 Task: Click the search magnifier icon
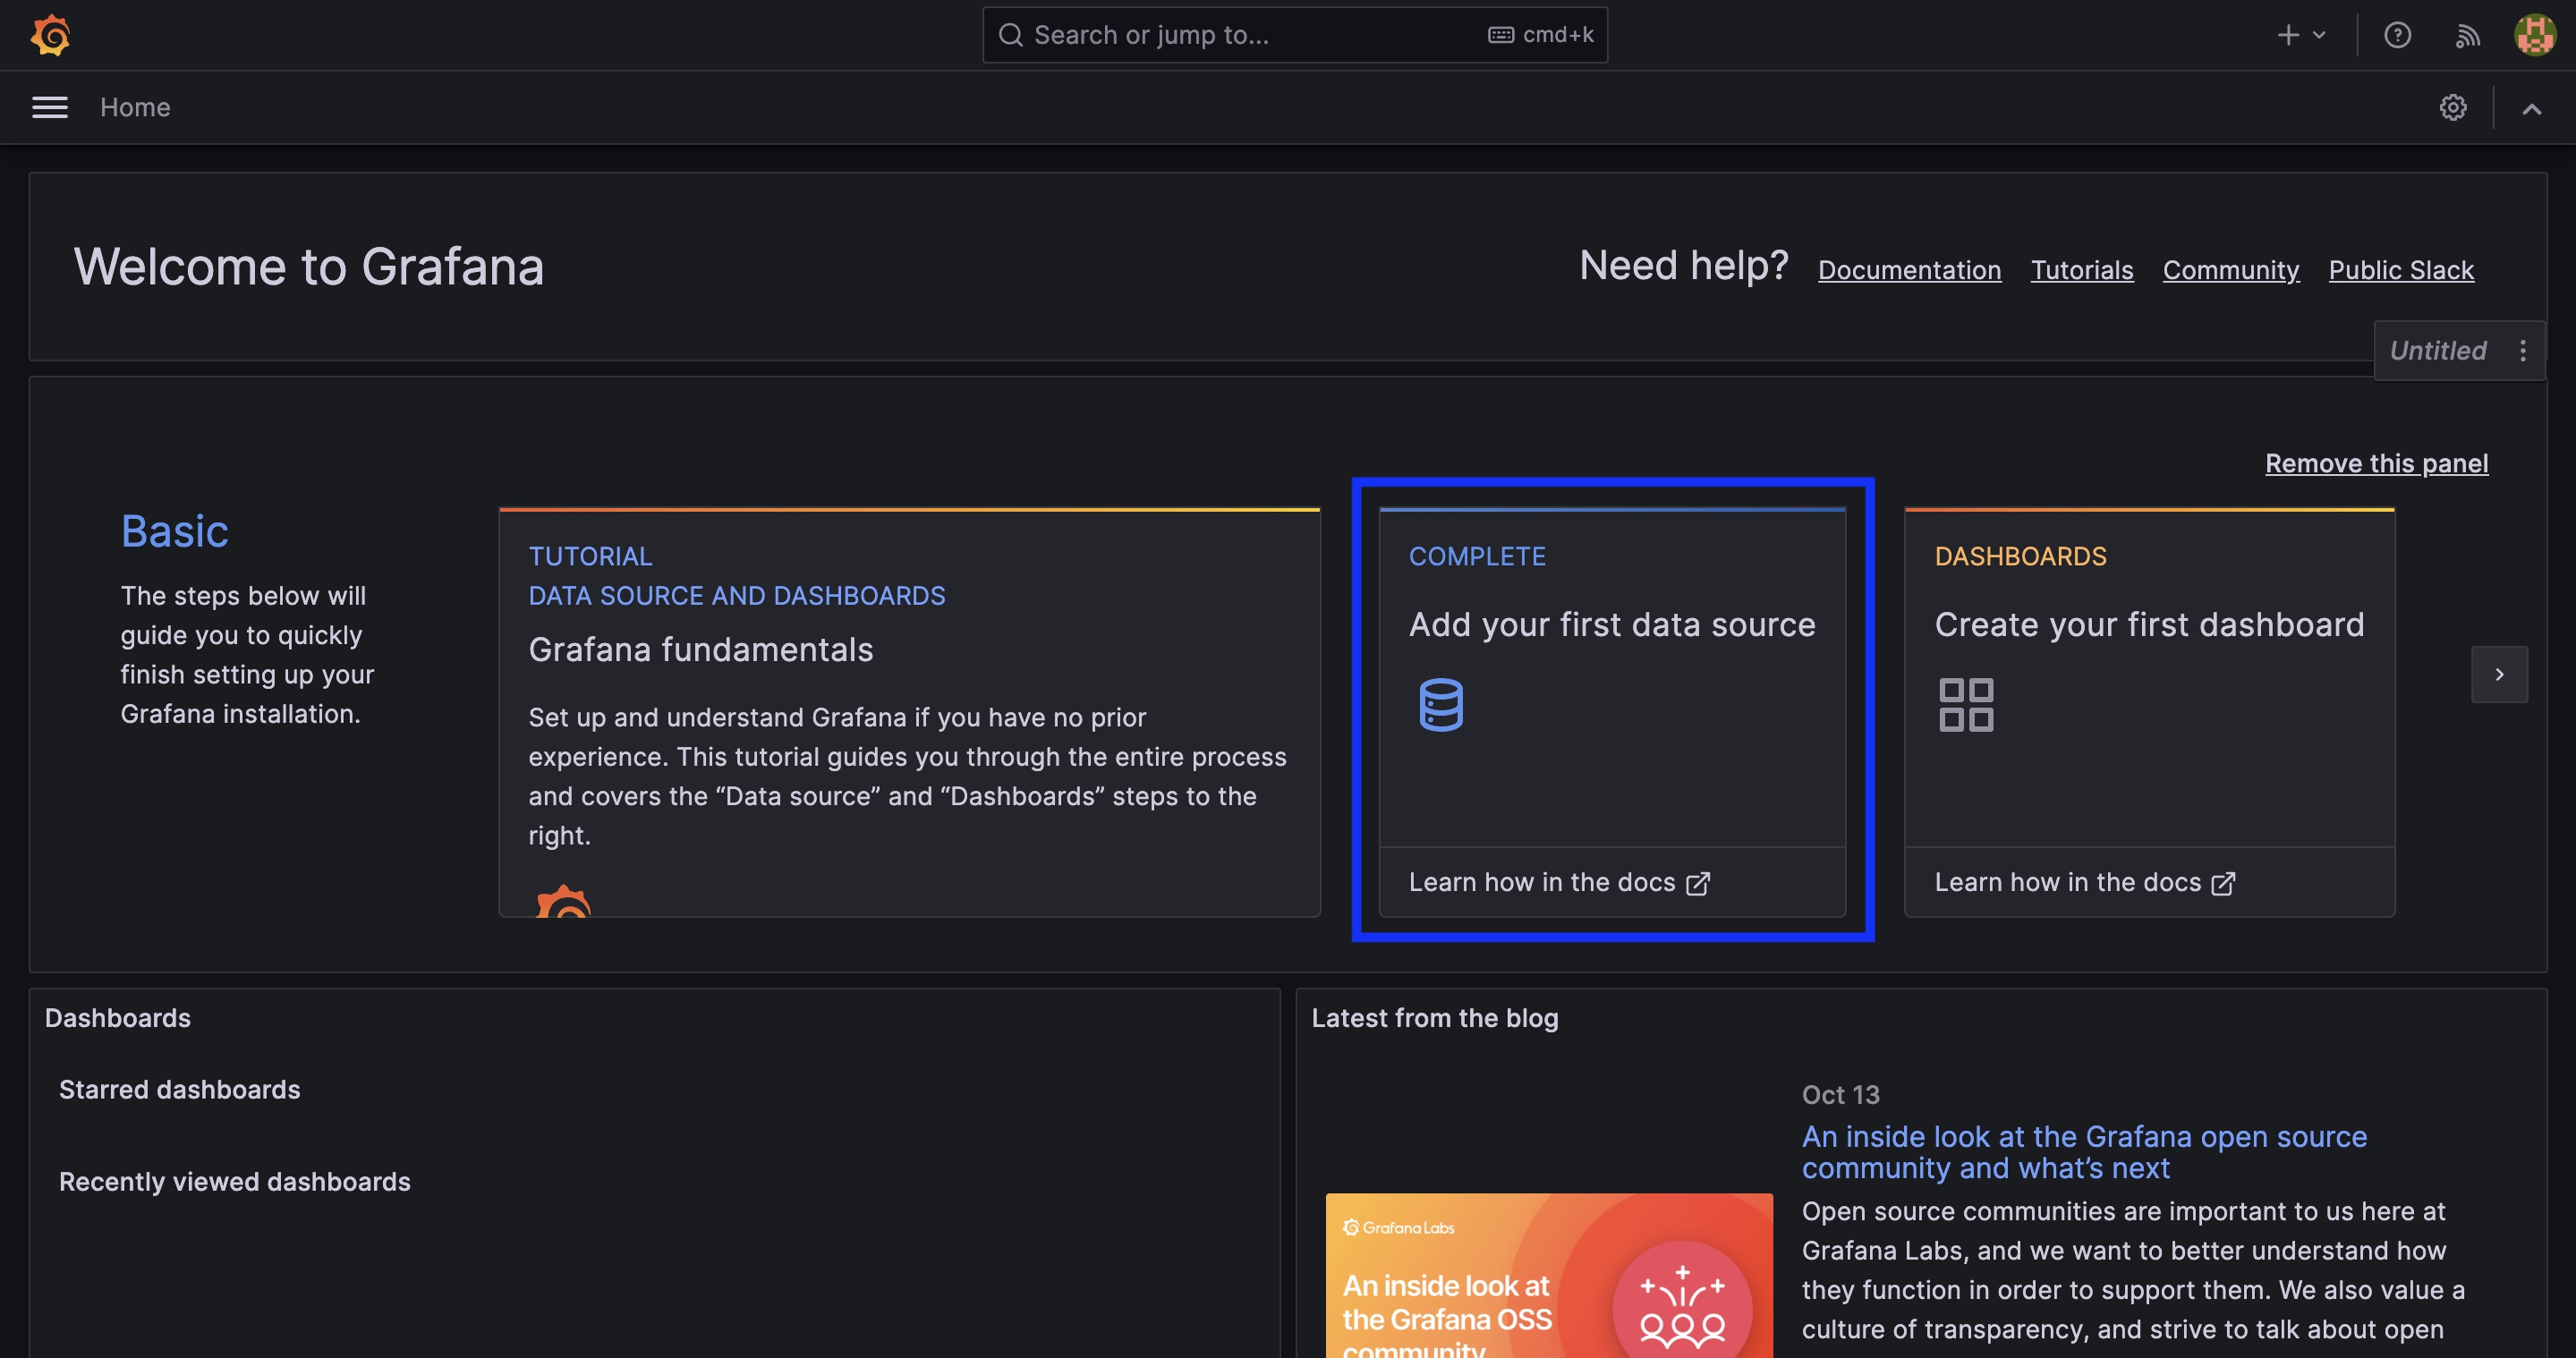point(1010,35)
